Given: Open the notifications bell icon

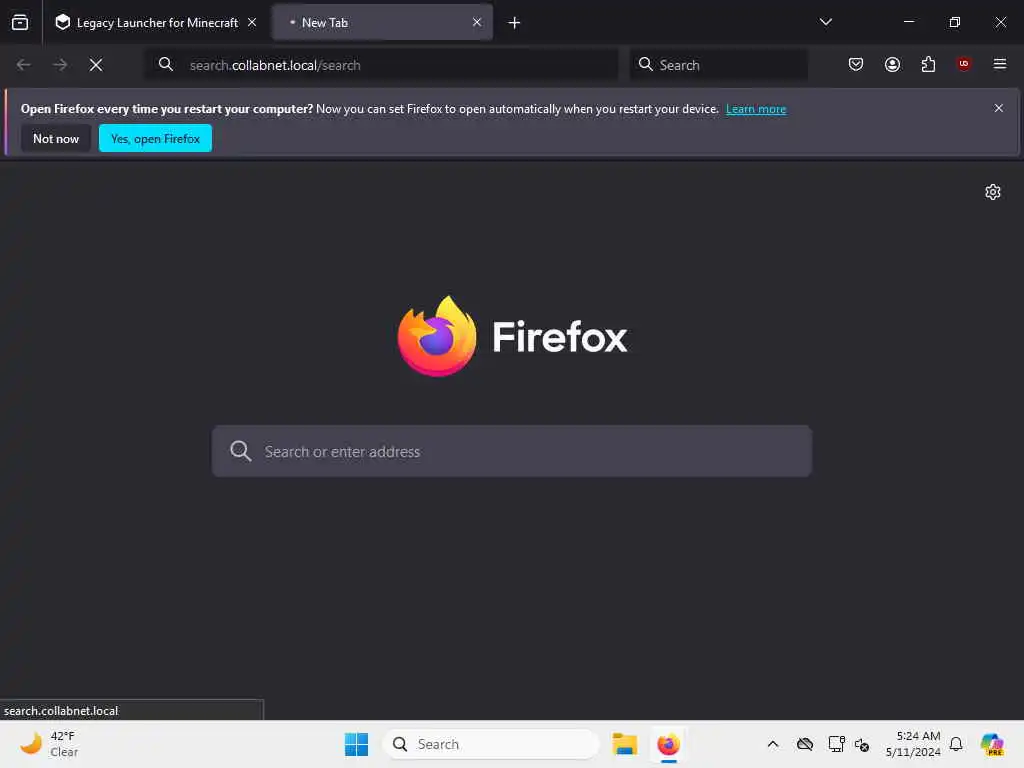Looking at the screenshot, I should click(956, 744).
